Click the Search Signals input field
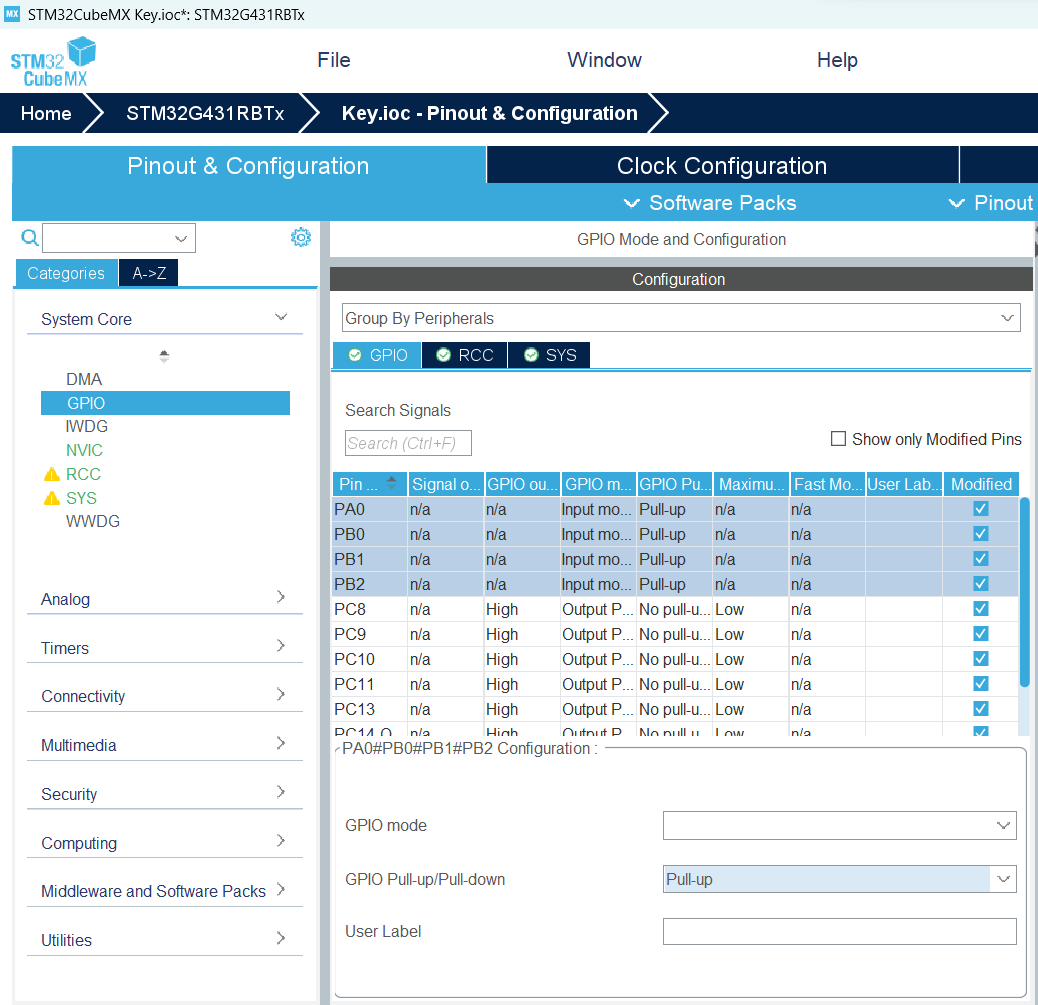This screenshot has width=1038, height=1005. tap(408, 443)
